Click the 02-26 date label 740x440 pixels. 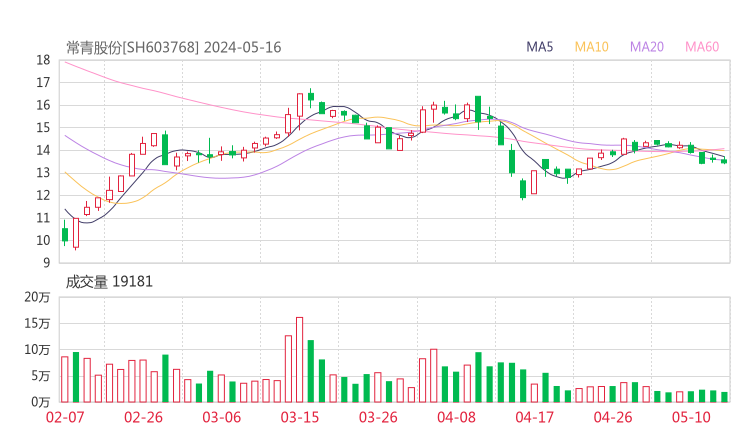point(143,417)
